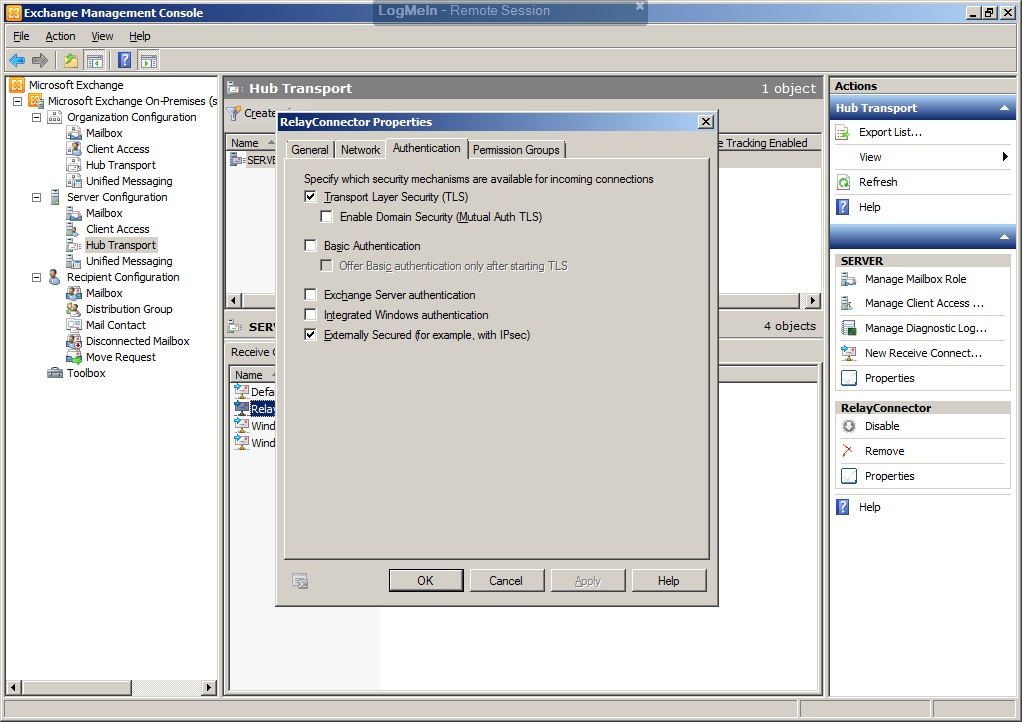Open the blue Help toolbar icon
1022x722 pixels.
(124, 61)
